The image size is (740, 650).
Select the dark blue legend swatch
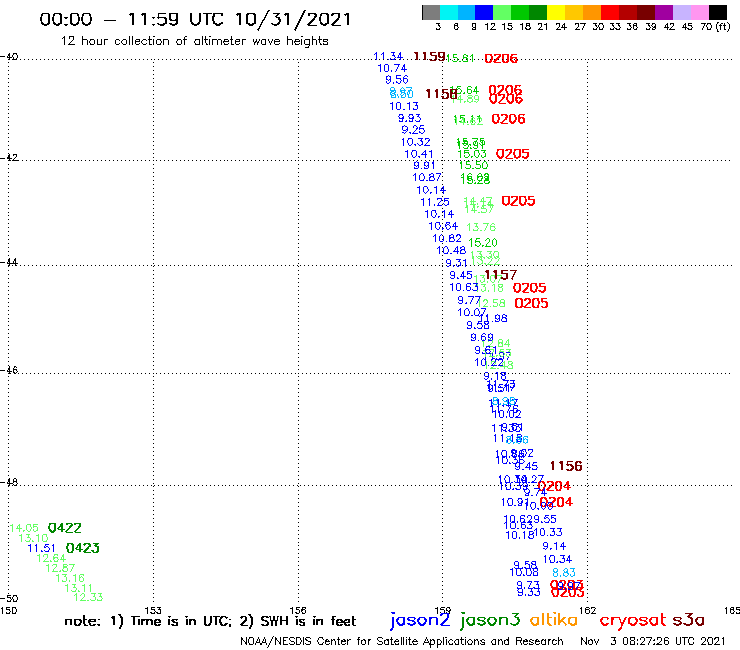coord(484,13)
